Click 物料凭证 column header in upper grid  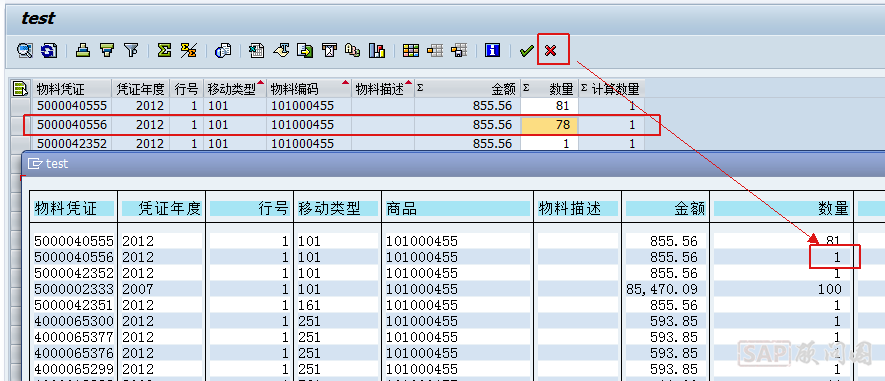point(72,89)
